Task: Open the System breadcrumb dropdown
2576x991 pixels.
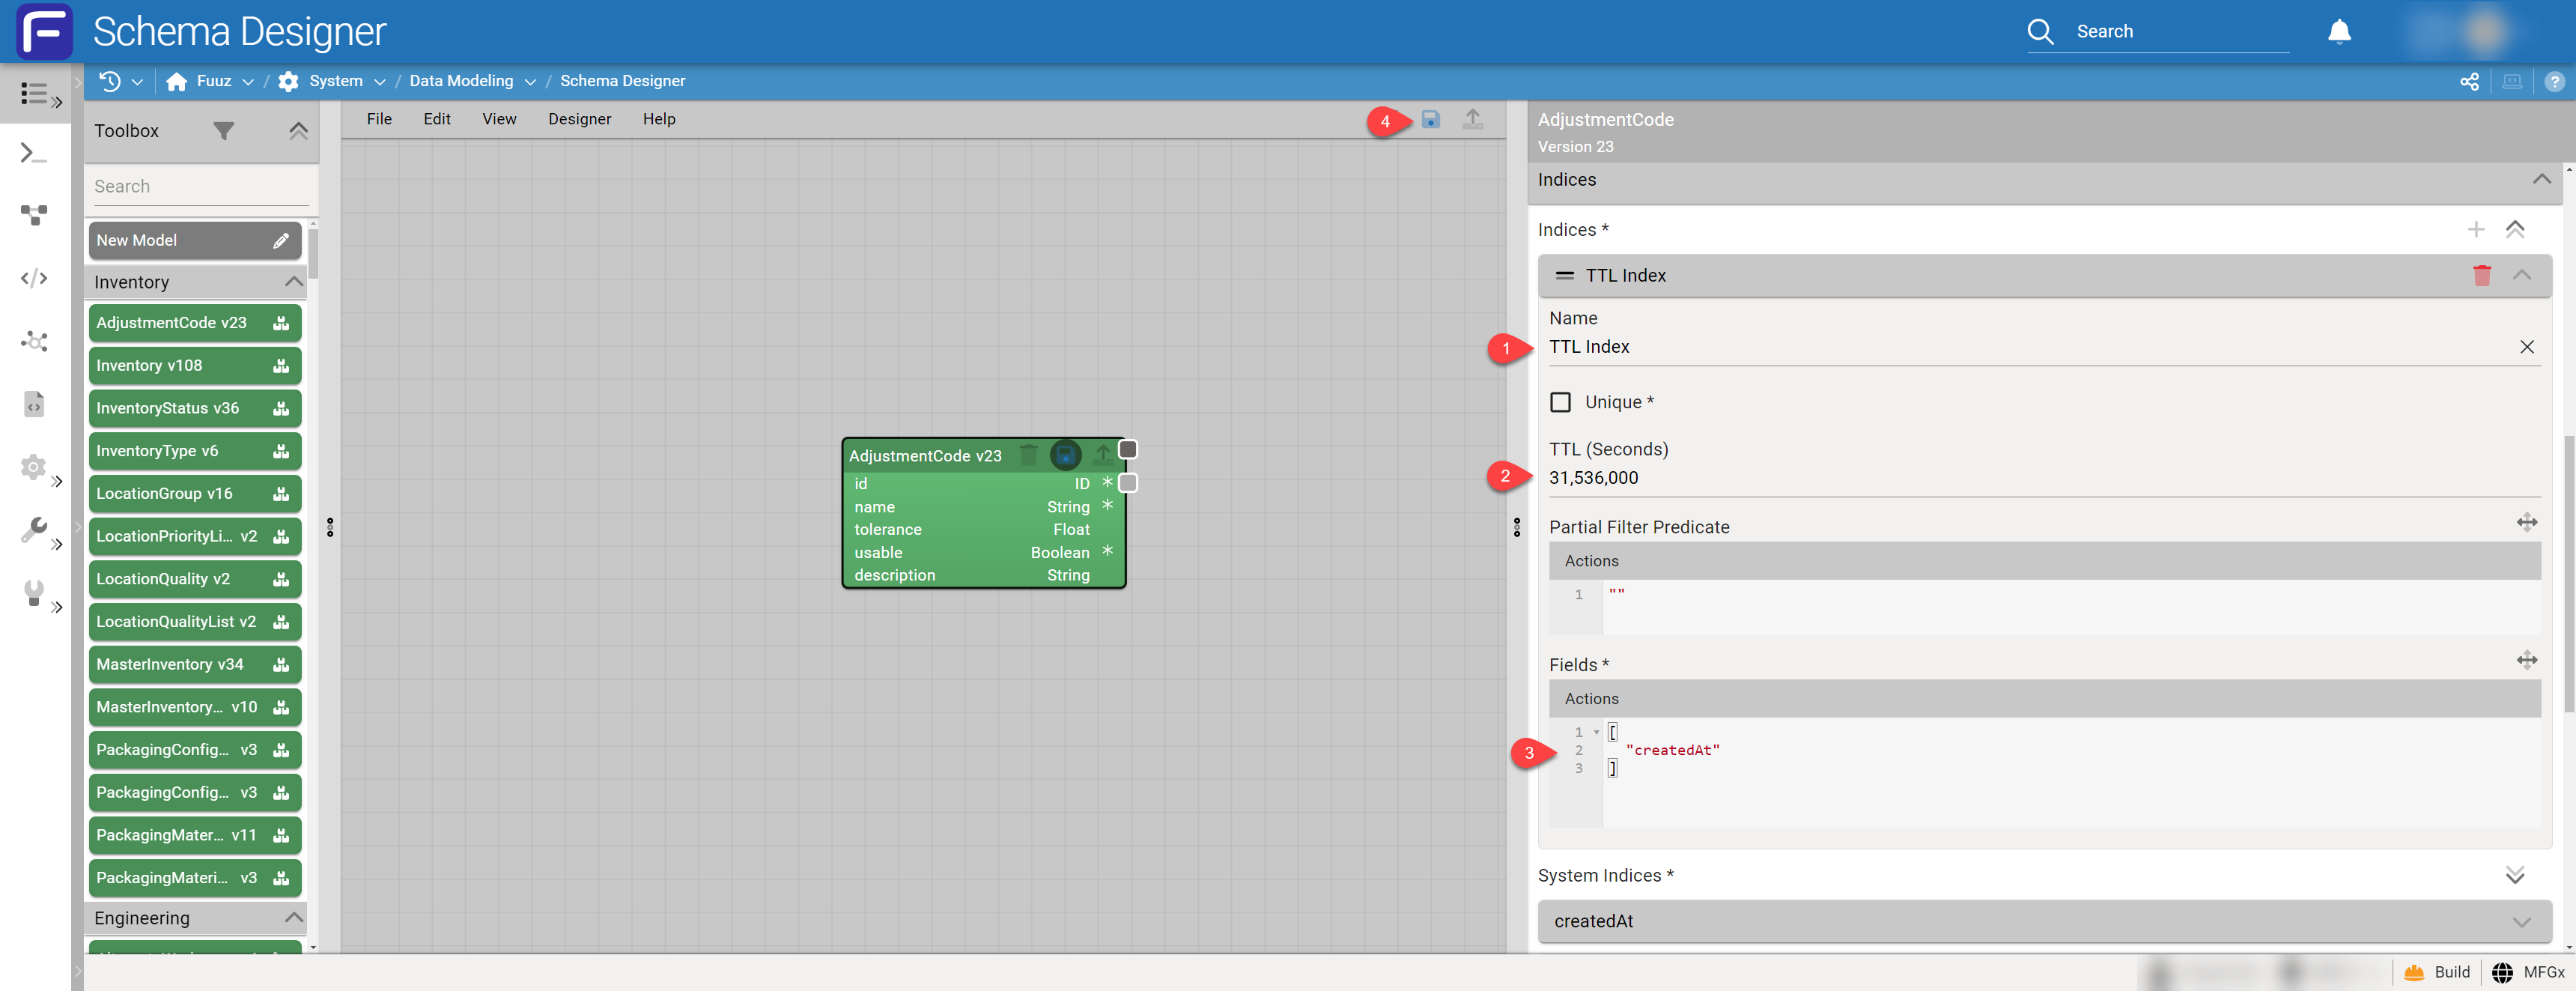Action: coord(380,82)
